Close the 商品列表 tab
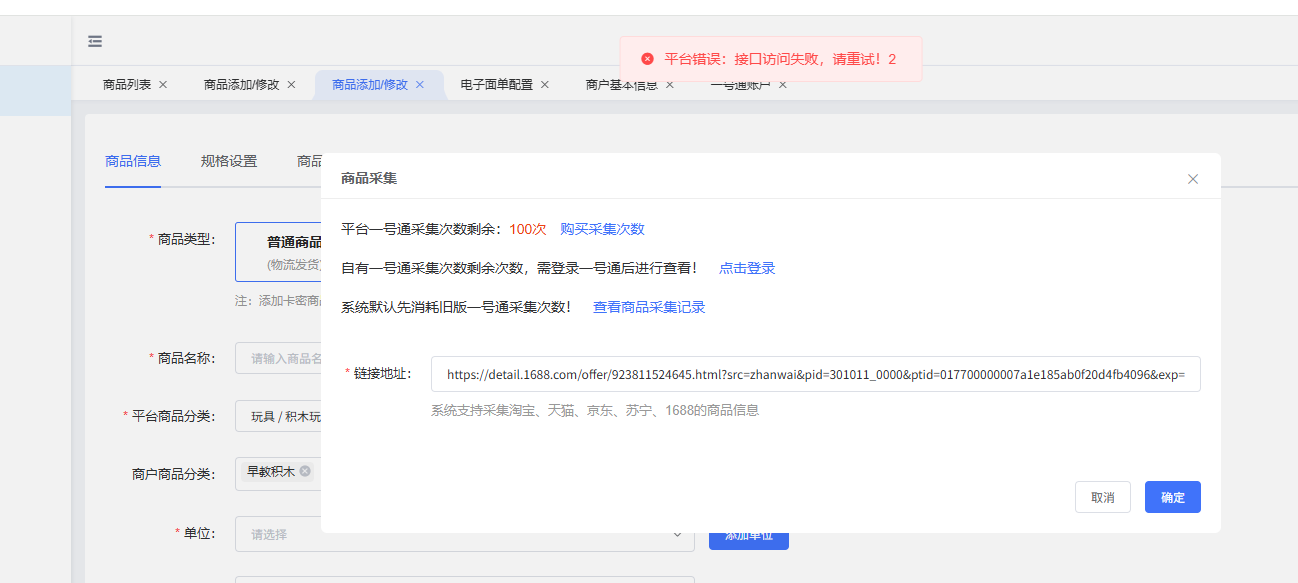 coord(163,85)
